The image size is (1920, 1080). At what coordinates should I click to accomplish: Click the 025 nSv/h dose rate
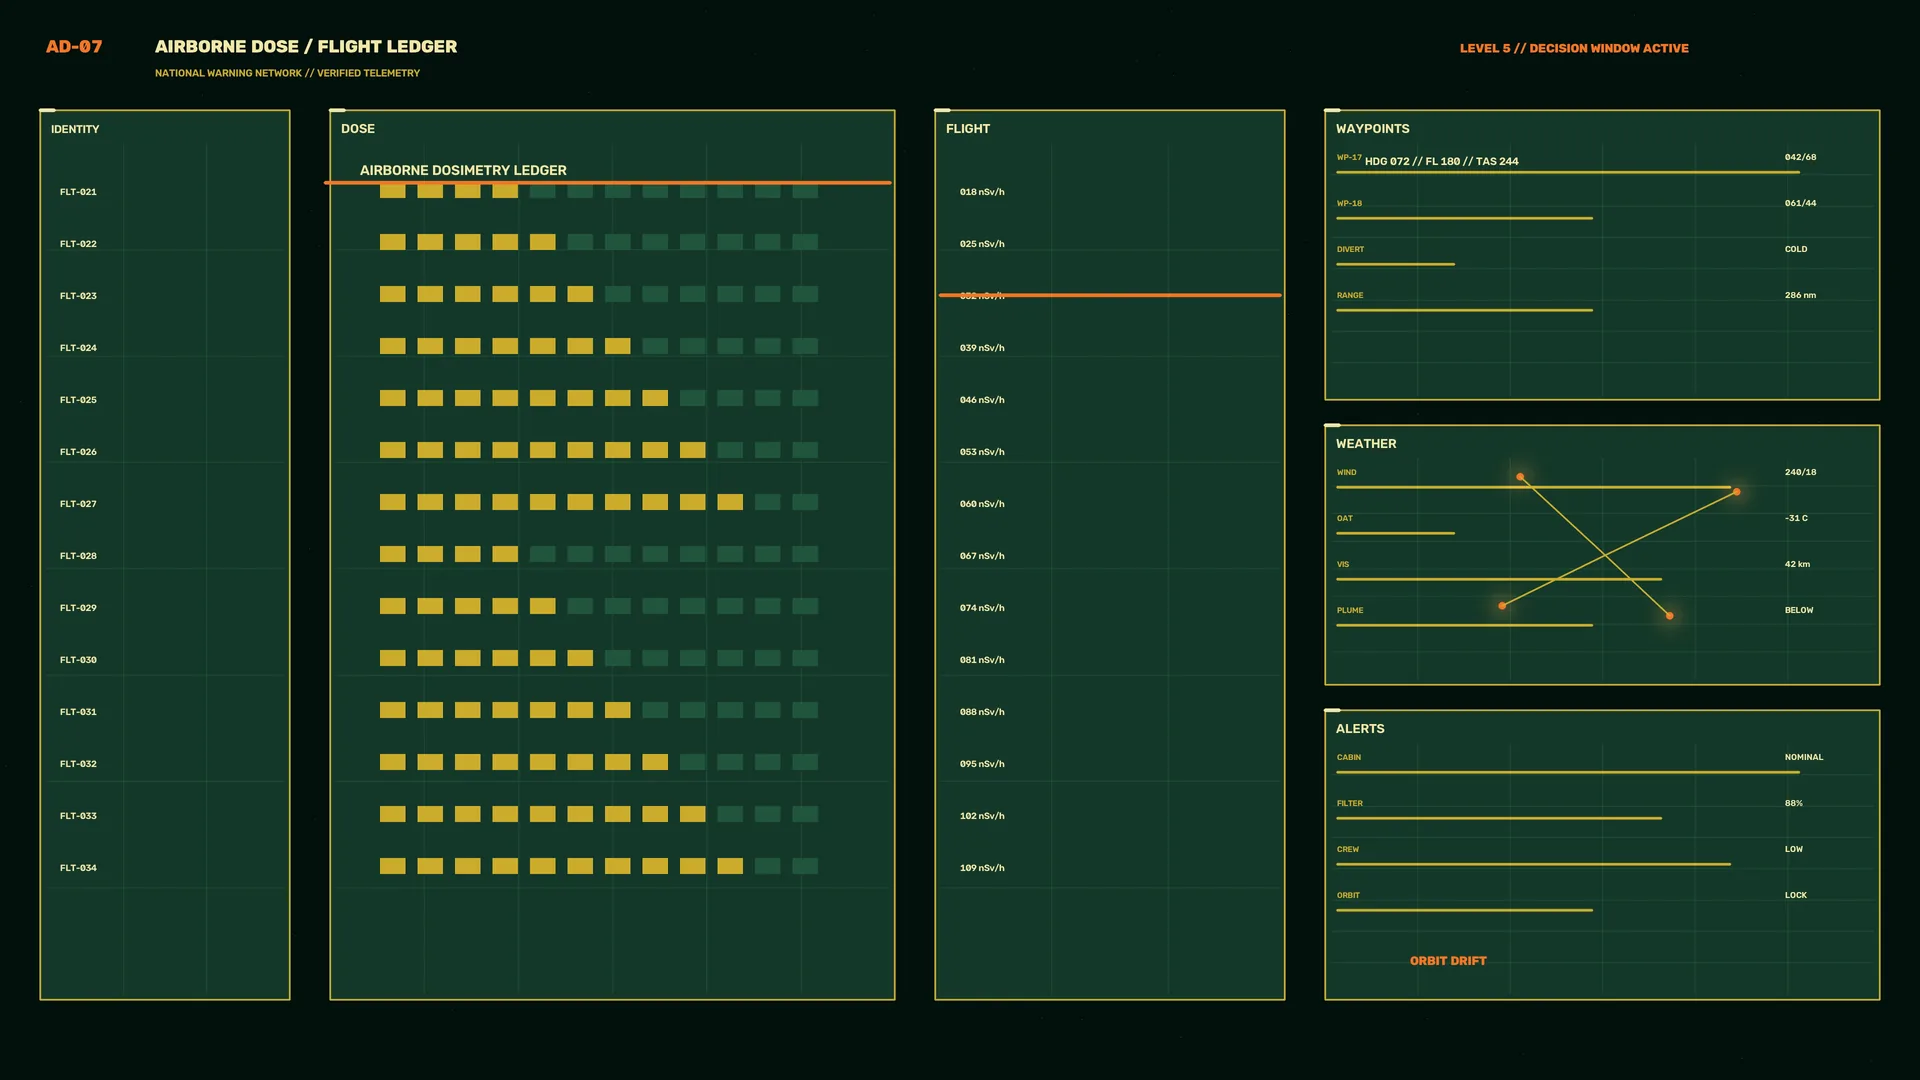982,244
